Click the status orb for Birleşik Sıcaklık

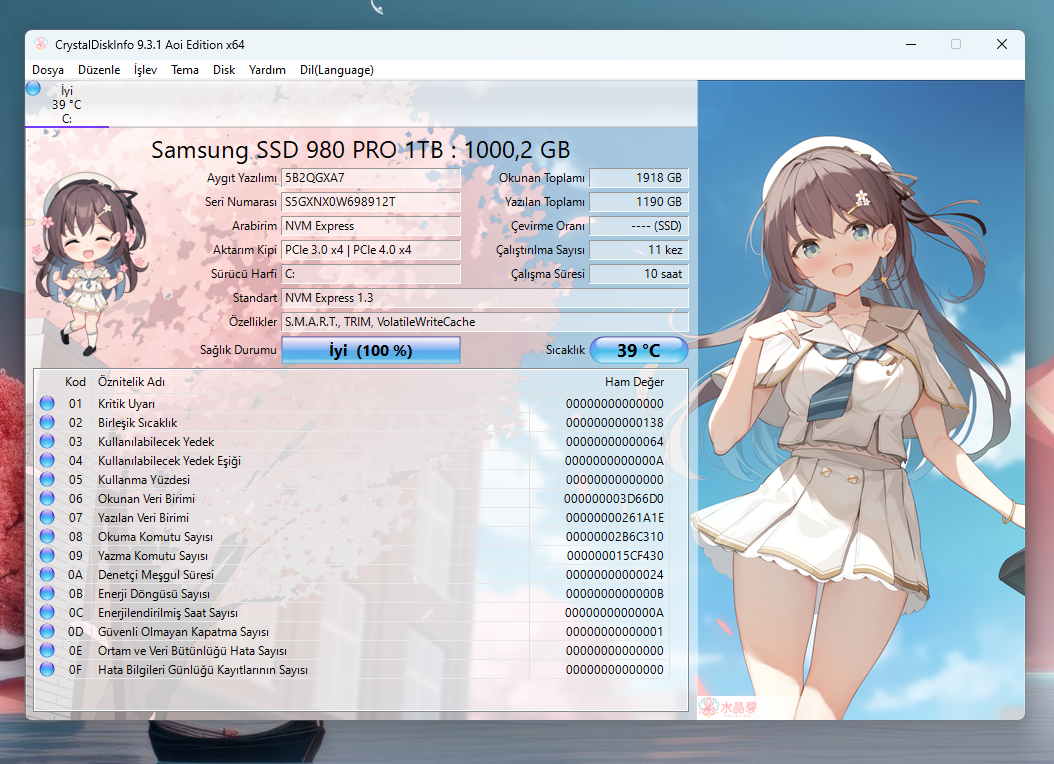click(47, 422)
